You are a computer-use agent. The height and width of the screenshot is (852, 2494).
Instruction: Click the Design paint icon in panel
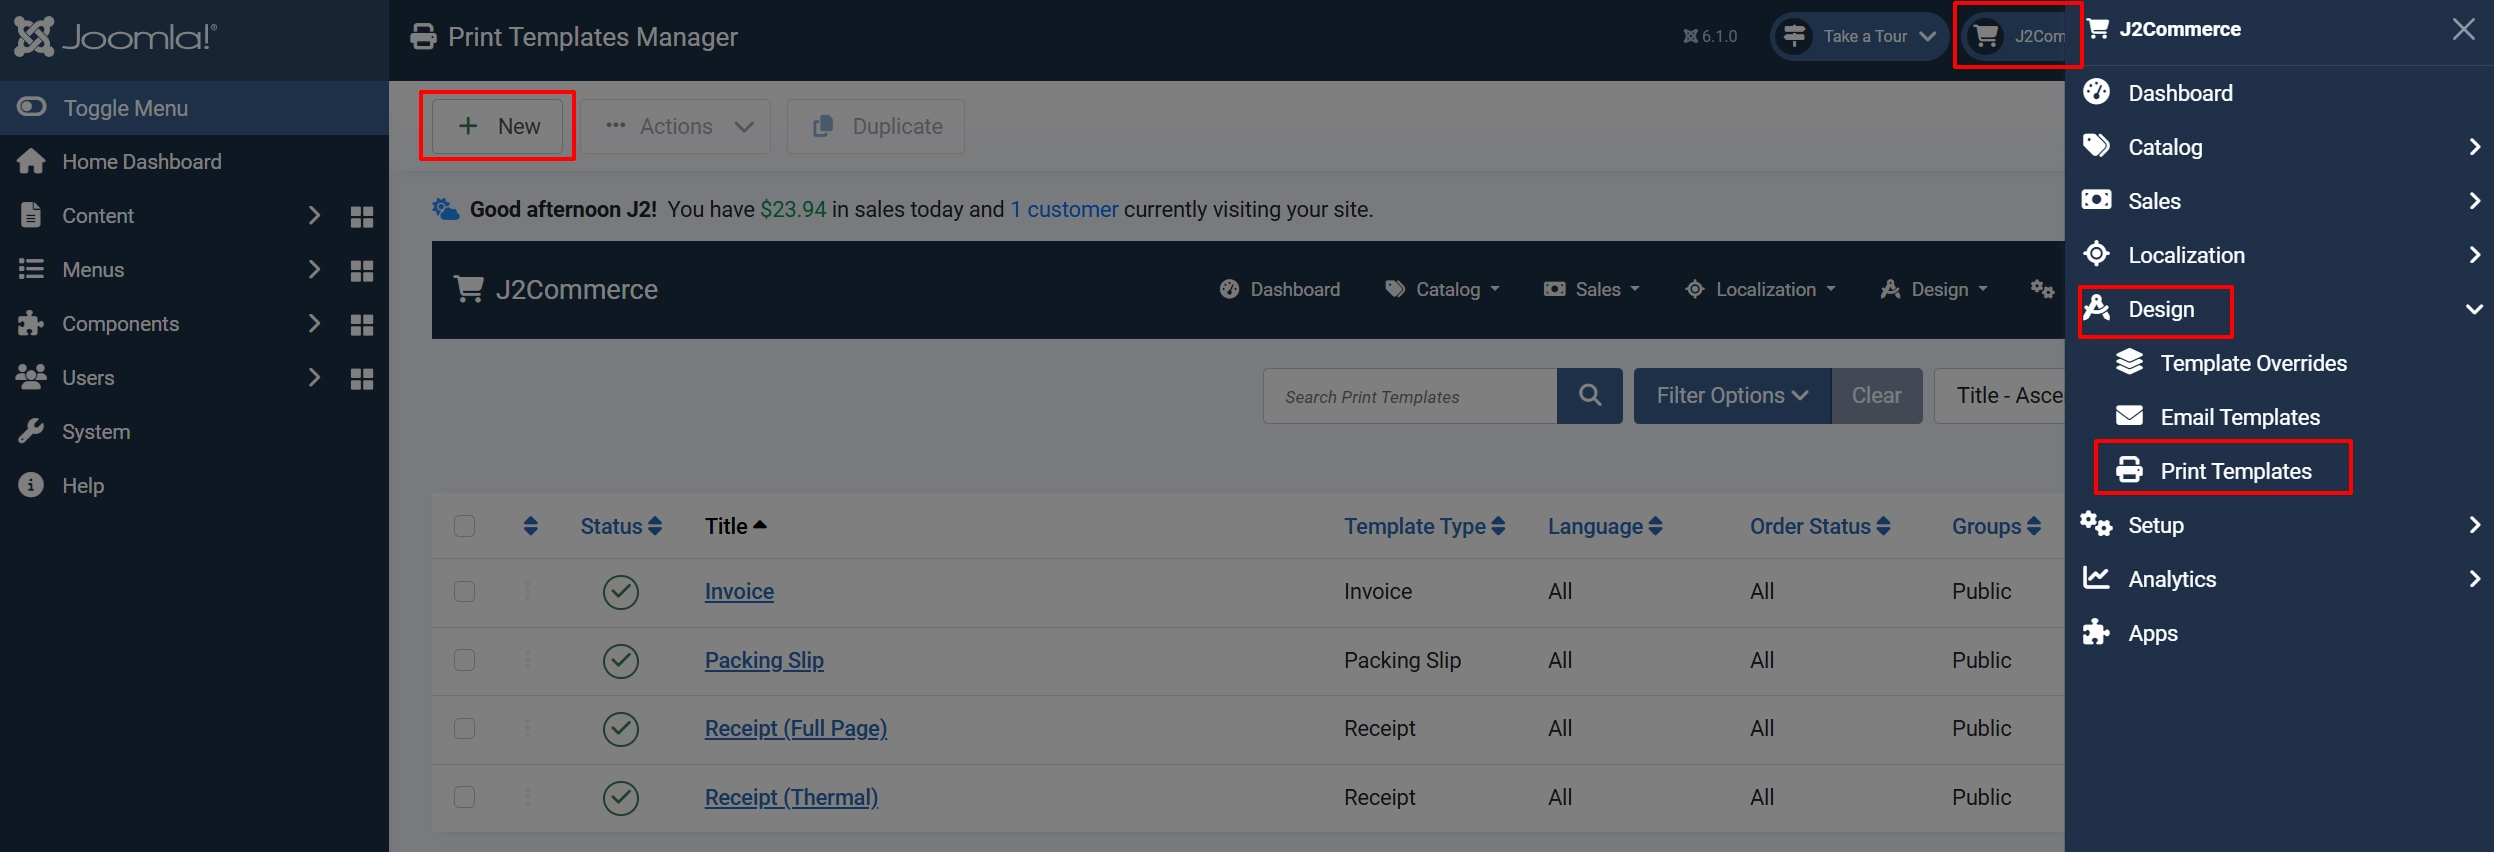tap(2097, 308)
